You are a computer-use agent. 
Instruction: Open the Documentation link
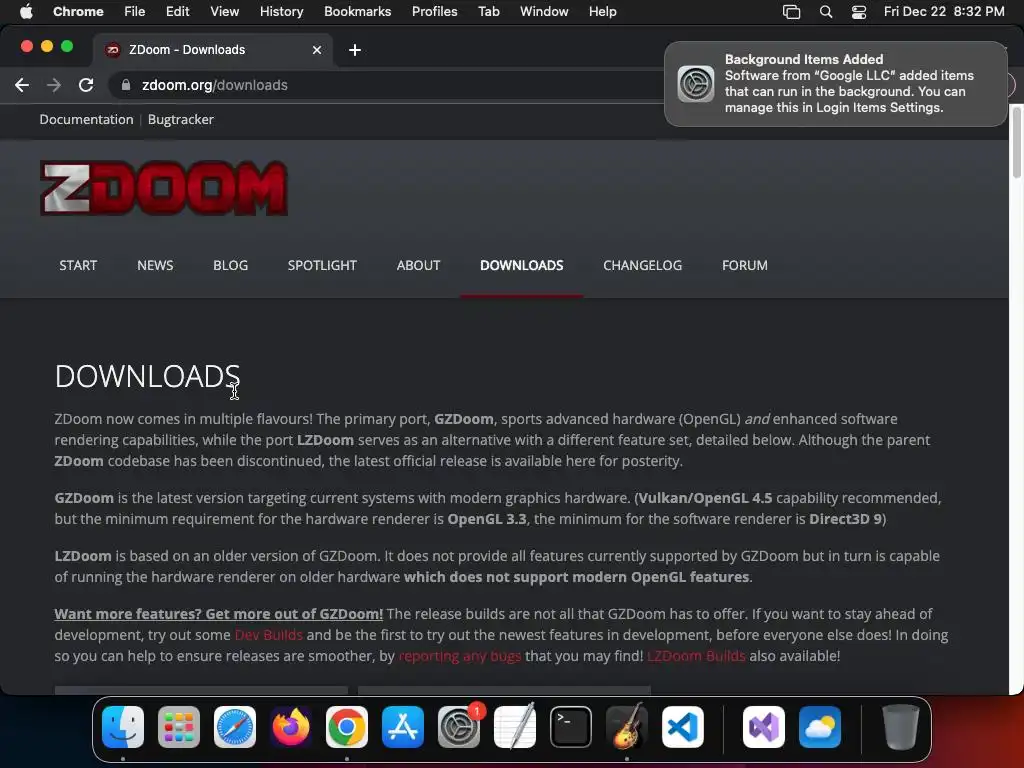click(86, 120)
